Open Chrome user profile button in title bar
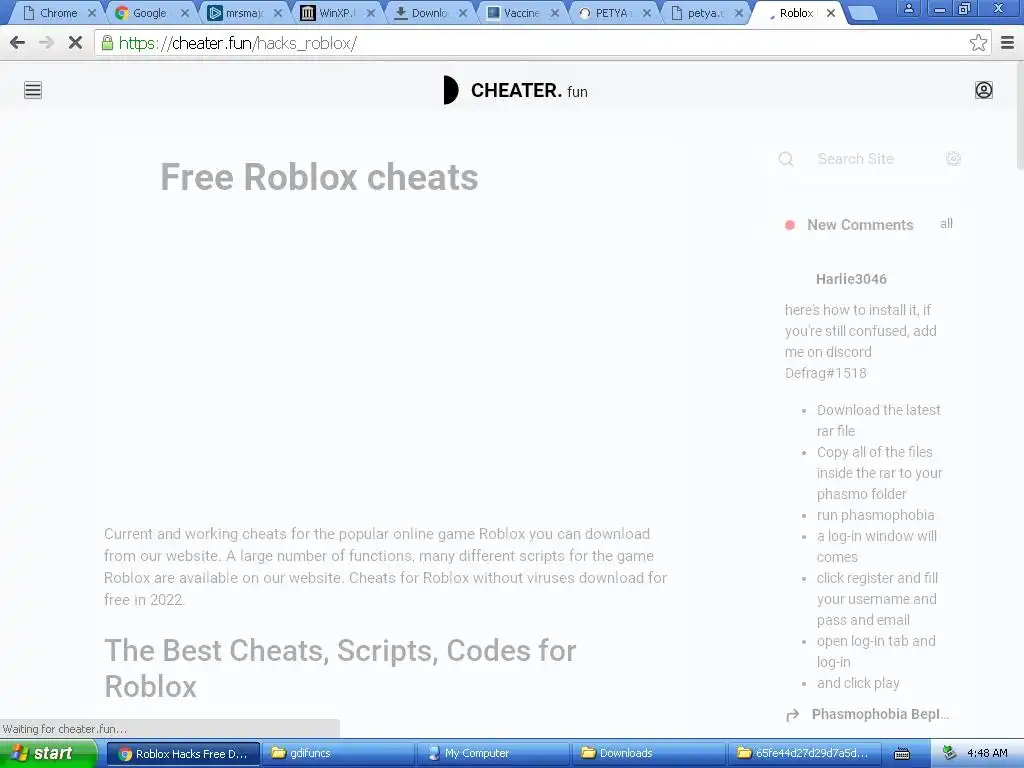 908,8
